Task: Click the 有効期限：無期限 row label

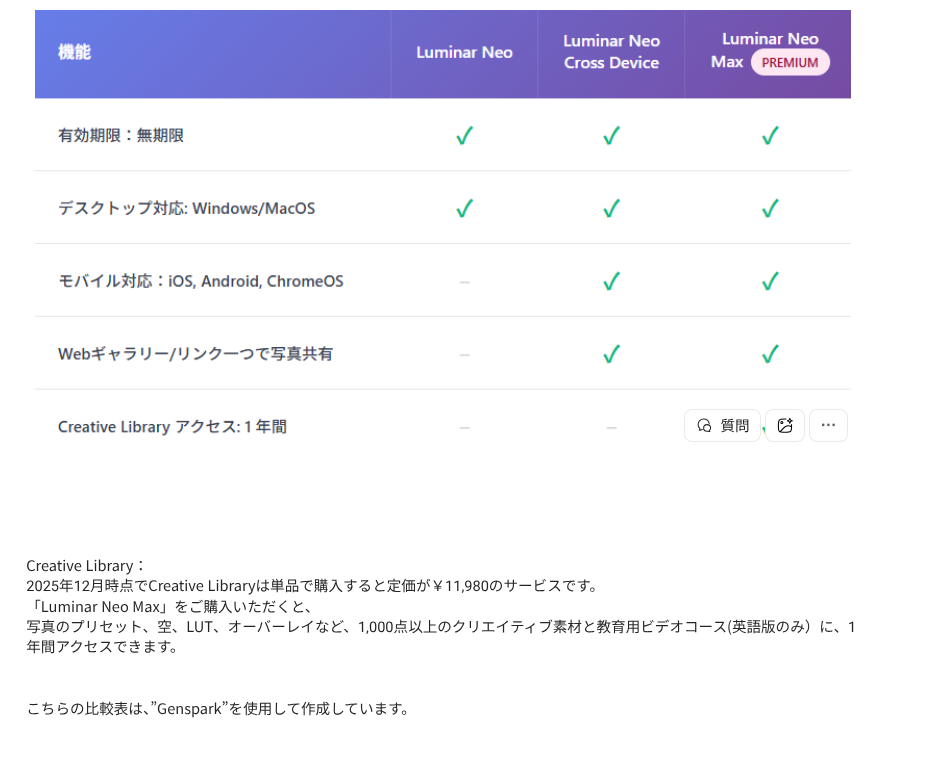Action: 121,136
